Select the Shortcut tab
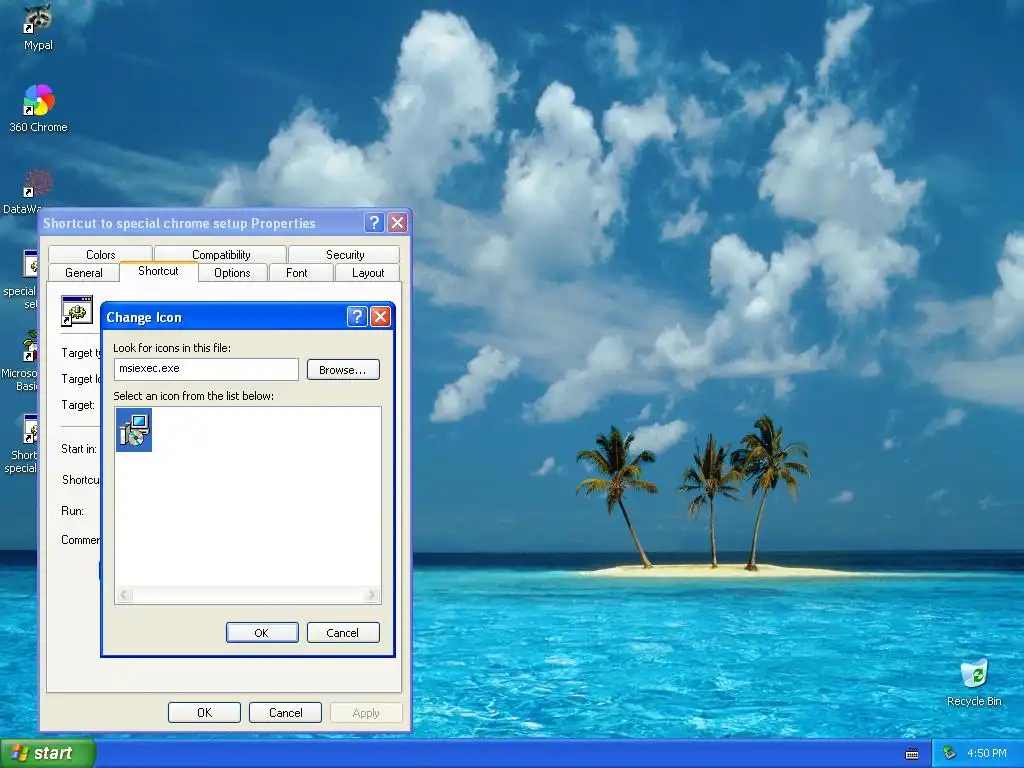The height and width of the screenshot is (768, 1024). click(158, 271)
